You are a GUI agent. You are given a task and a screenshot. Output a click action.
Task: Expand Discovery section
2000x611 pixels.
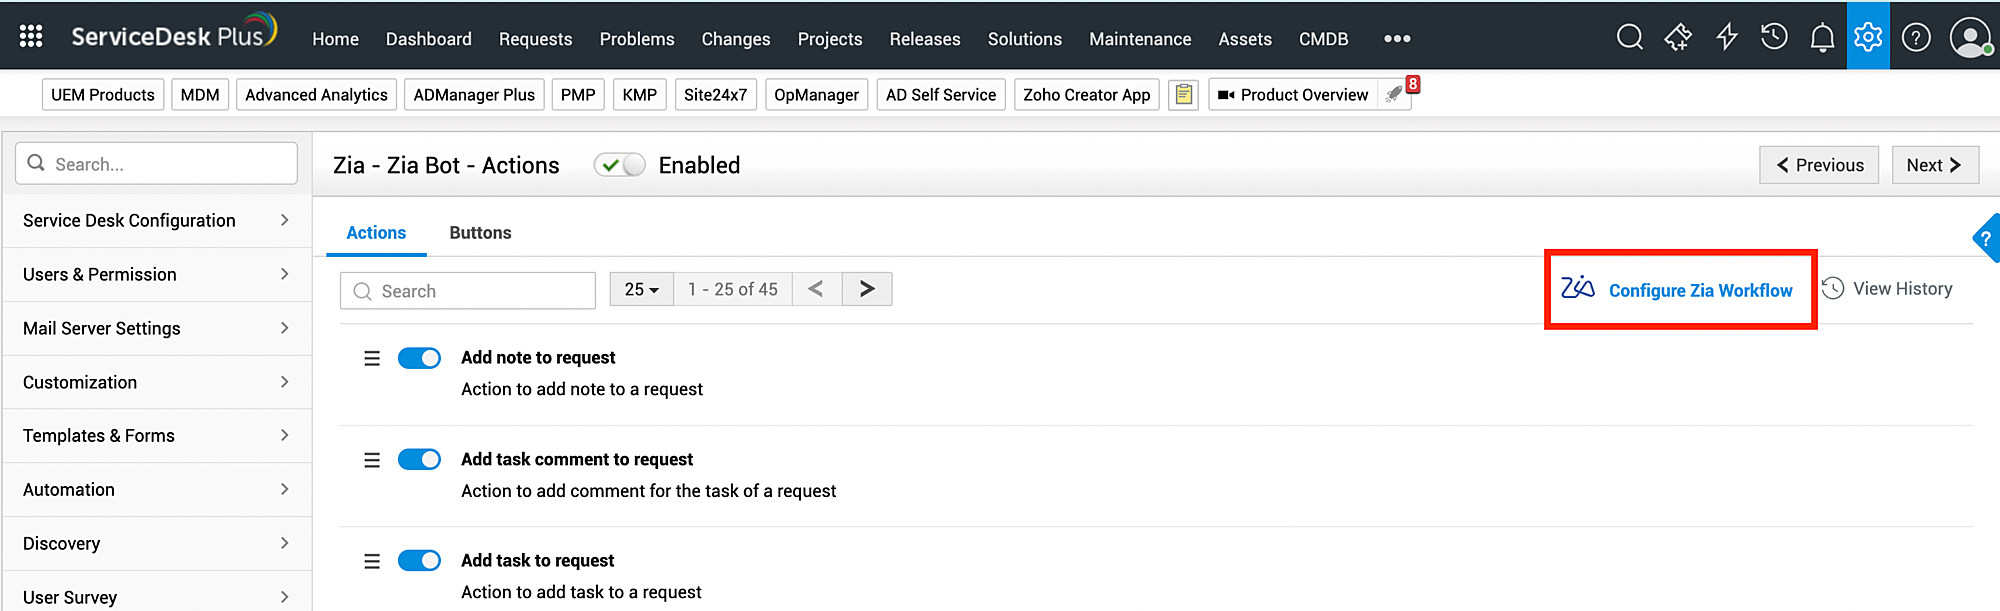coord(157,543)
